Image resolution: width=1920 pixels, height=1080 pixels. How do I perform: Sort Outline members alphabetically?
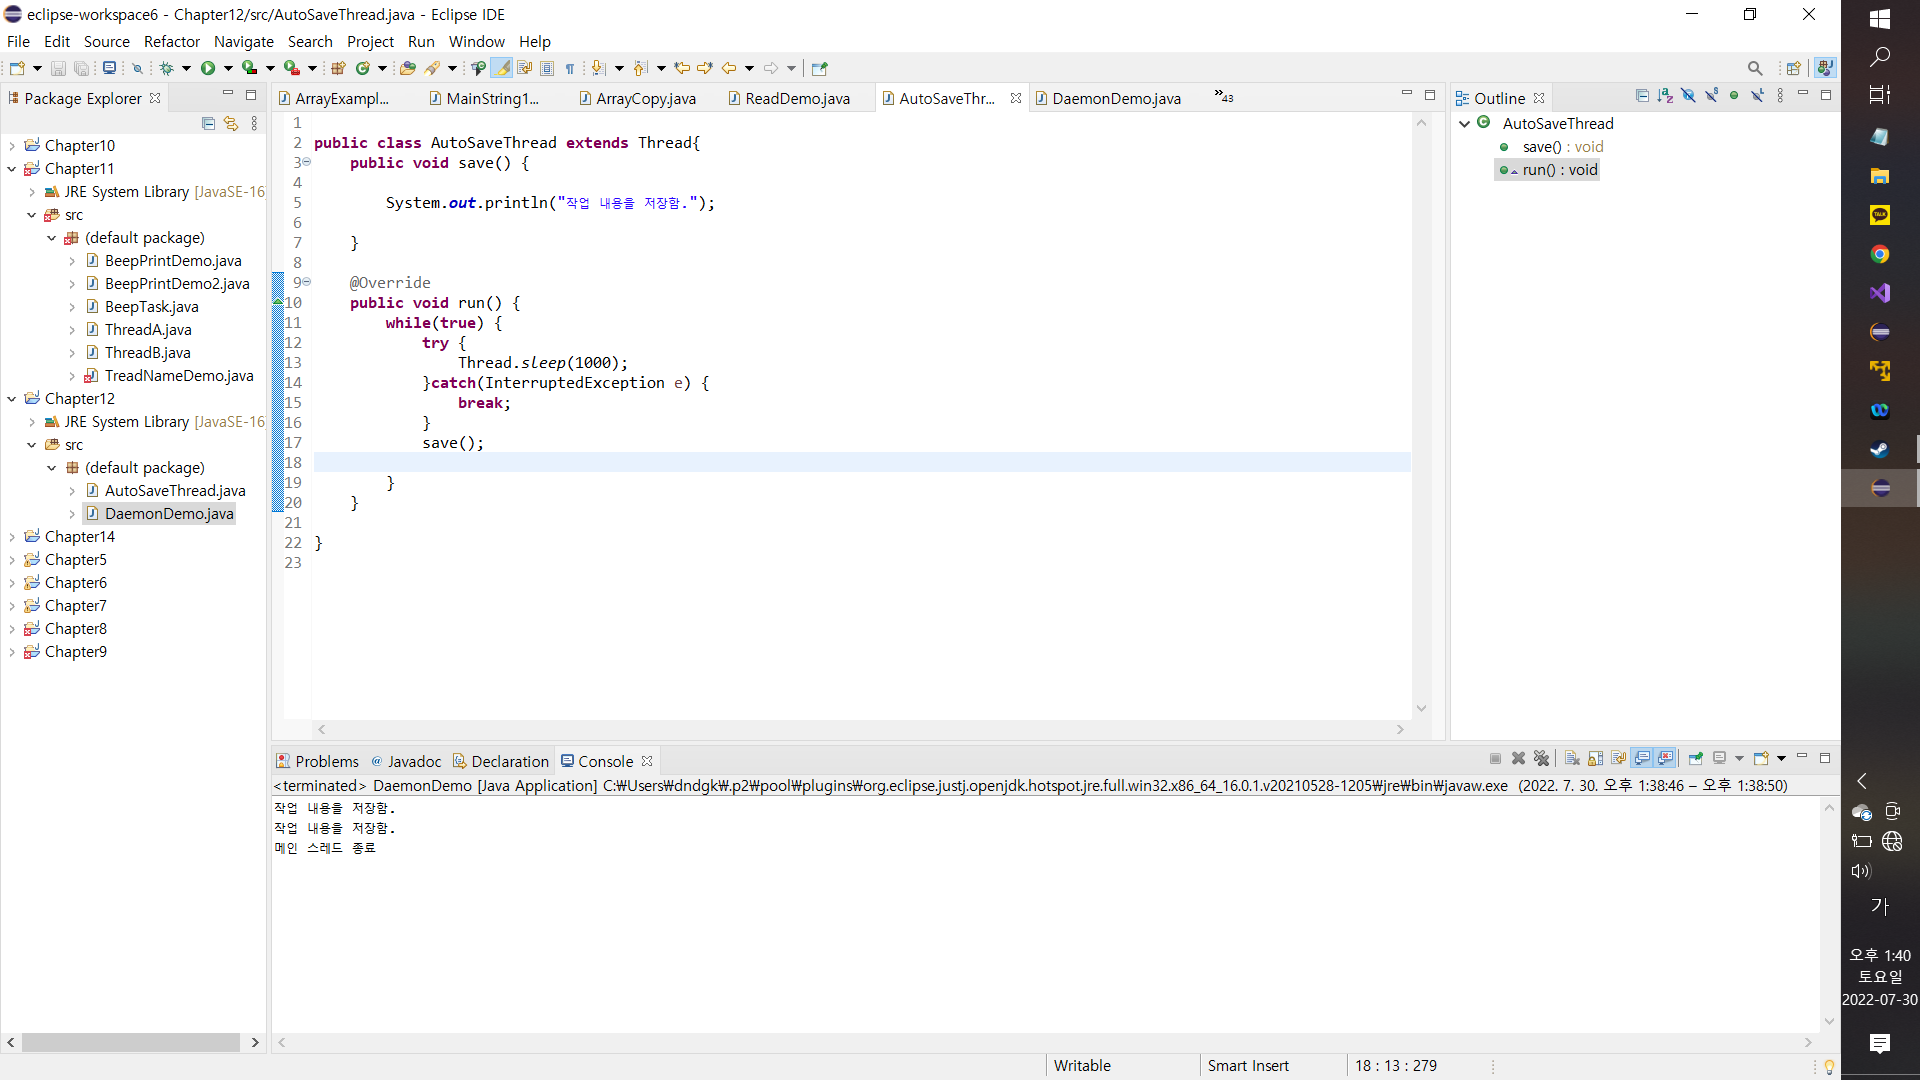[x=1665, y=96]
